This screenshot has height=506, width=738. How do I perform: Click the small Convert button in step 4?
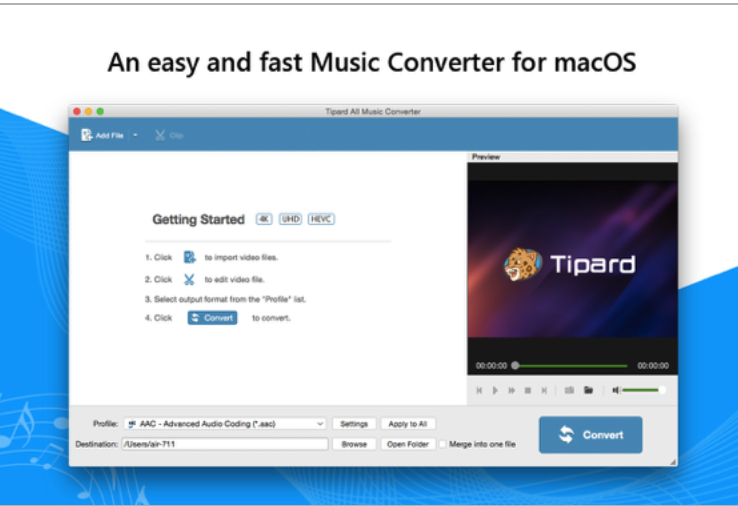point(212,318)
